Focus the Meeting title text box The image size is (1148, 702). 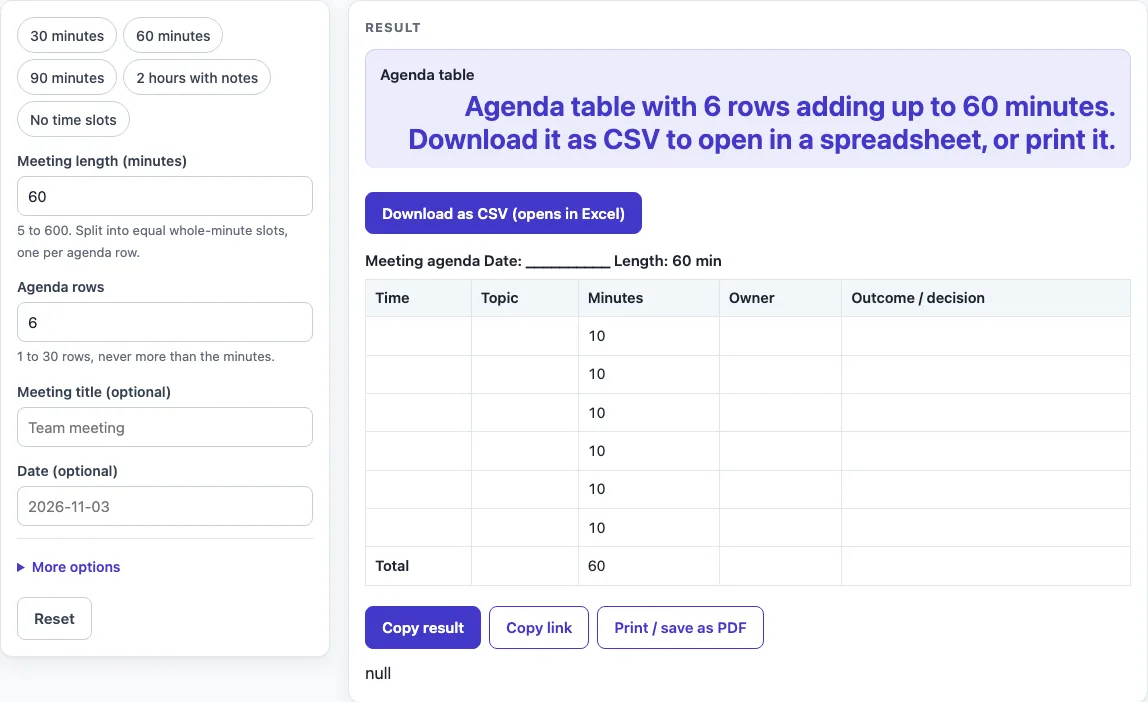point(165,427)
